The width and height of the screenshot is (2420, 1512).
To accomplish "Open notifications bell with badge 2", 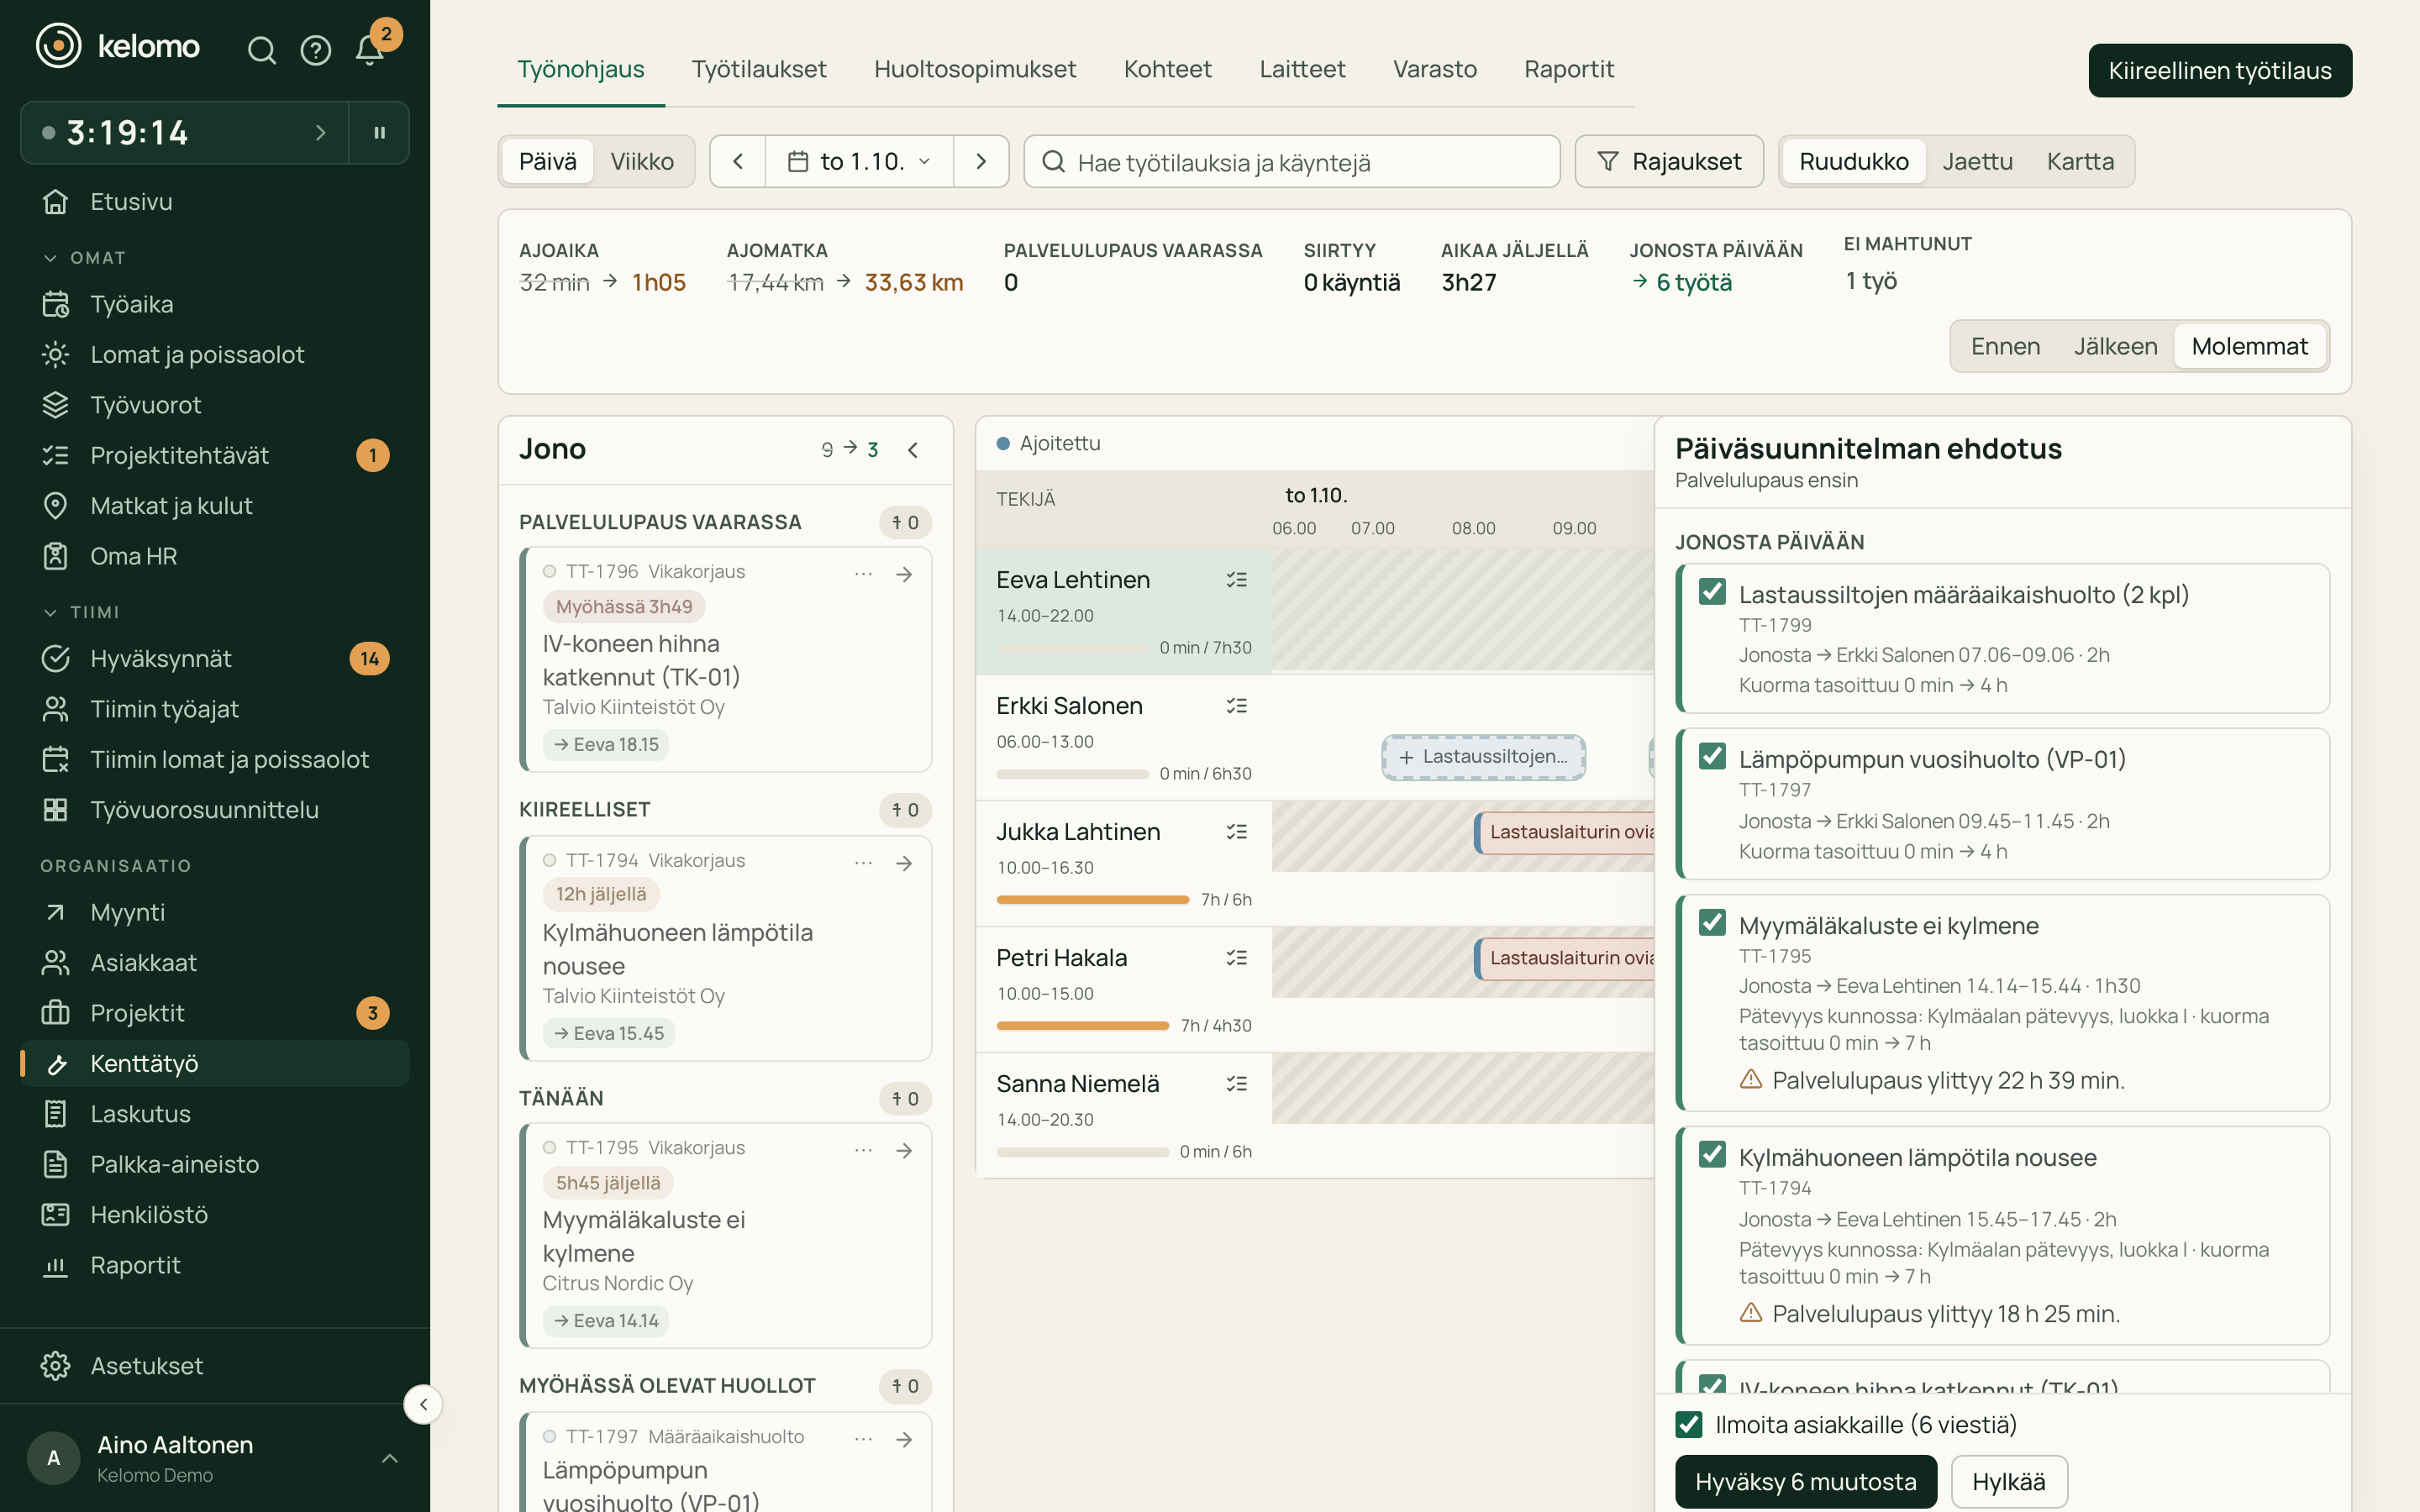I will pos(370,49).
